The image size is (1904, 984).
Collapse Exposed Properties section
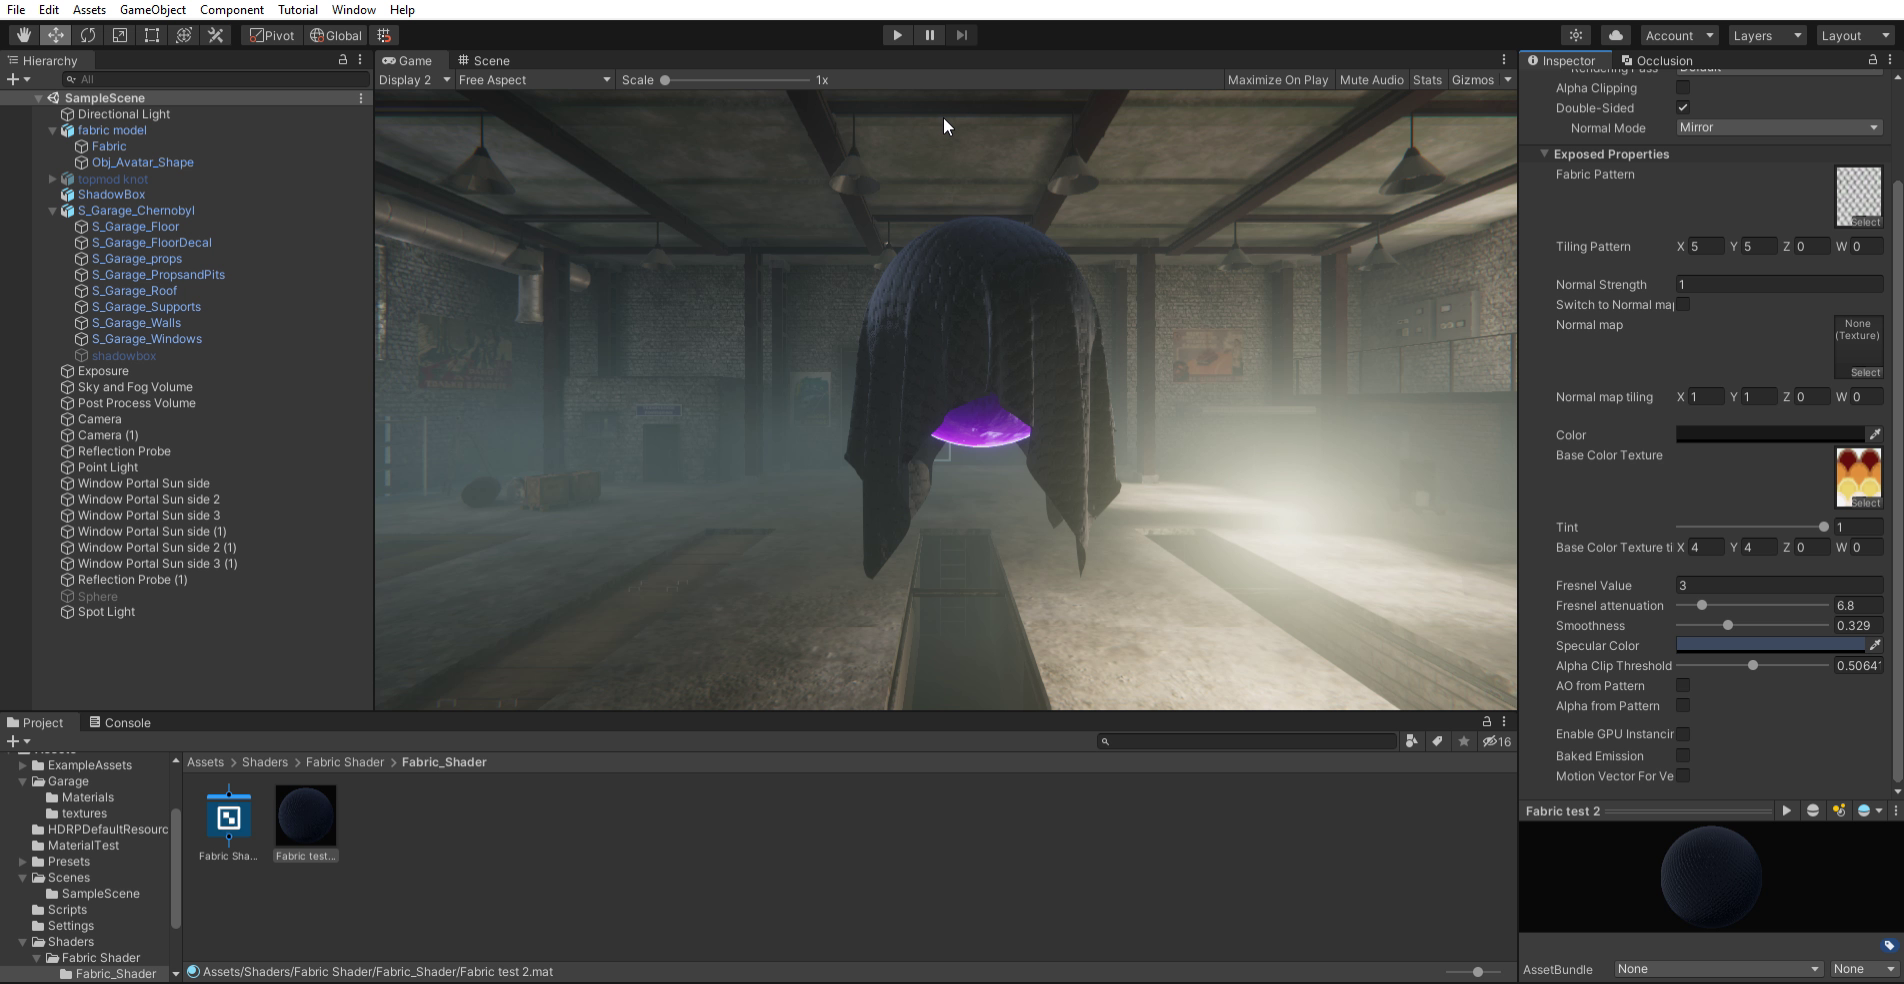tap(1544, 154)
